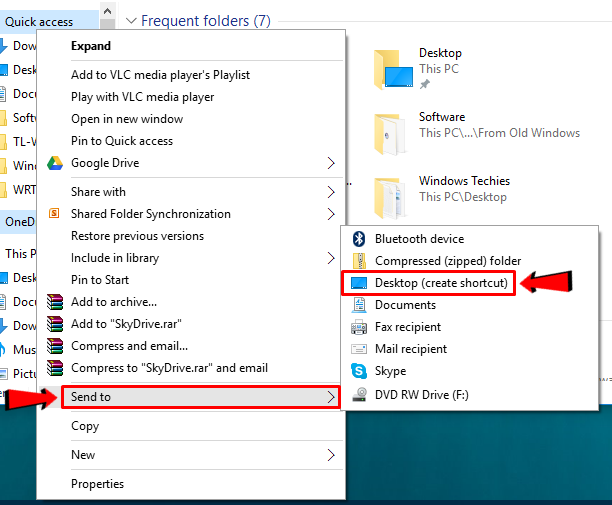Select Add to "SkyDrive.rar" entry

191,324
